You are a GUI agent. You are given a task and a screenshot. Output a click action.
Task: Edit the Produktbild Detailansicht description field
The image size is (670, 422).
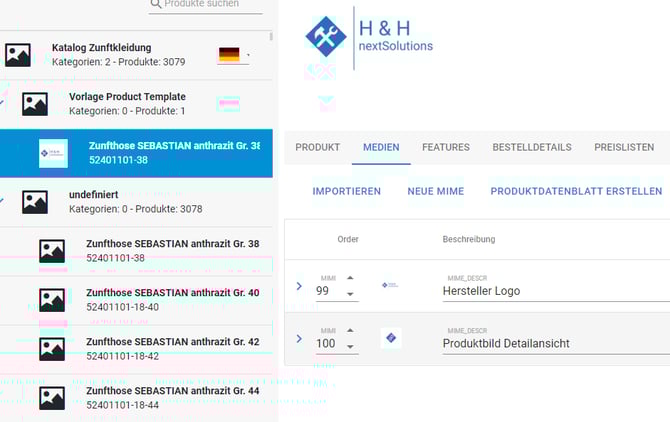coord(555,343)
